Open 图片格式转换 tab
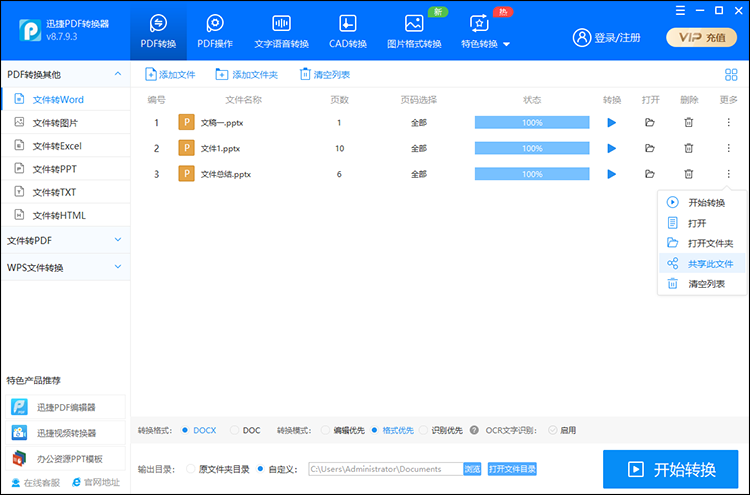This screenshot has width=750, height=495. click(414, 32)
